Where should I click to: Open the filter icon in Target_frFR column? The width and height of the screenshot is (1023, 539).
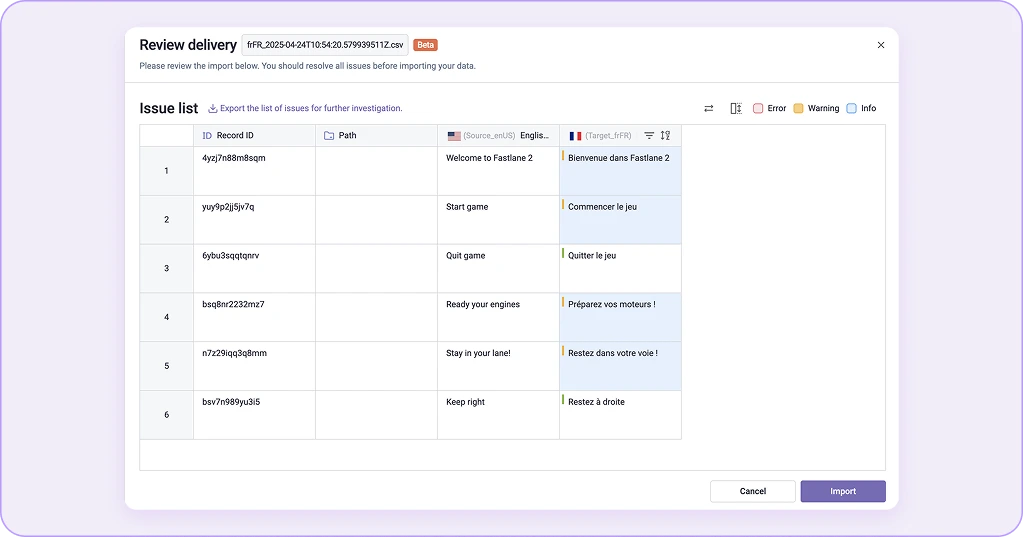pyautogui.click(x=649, y=136)
